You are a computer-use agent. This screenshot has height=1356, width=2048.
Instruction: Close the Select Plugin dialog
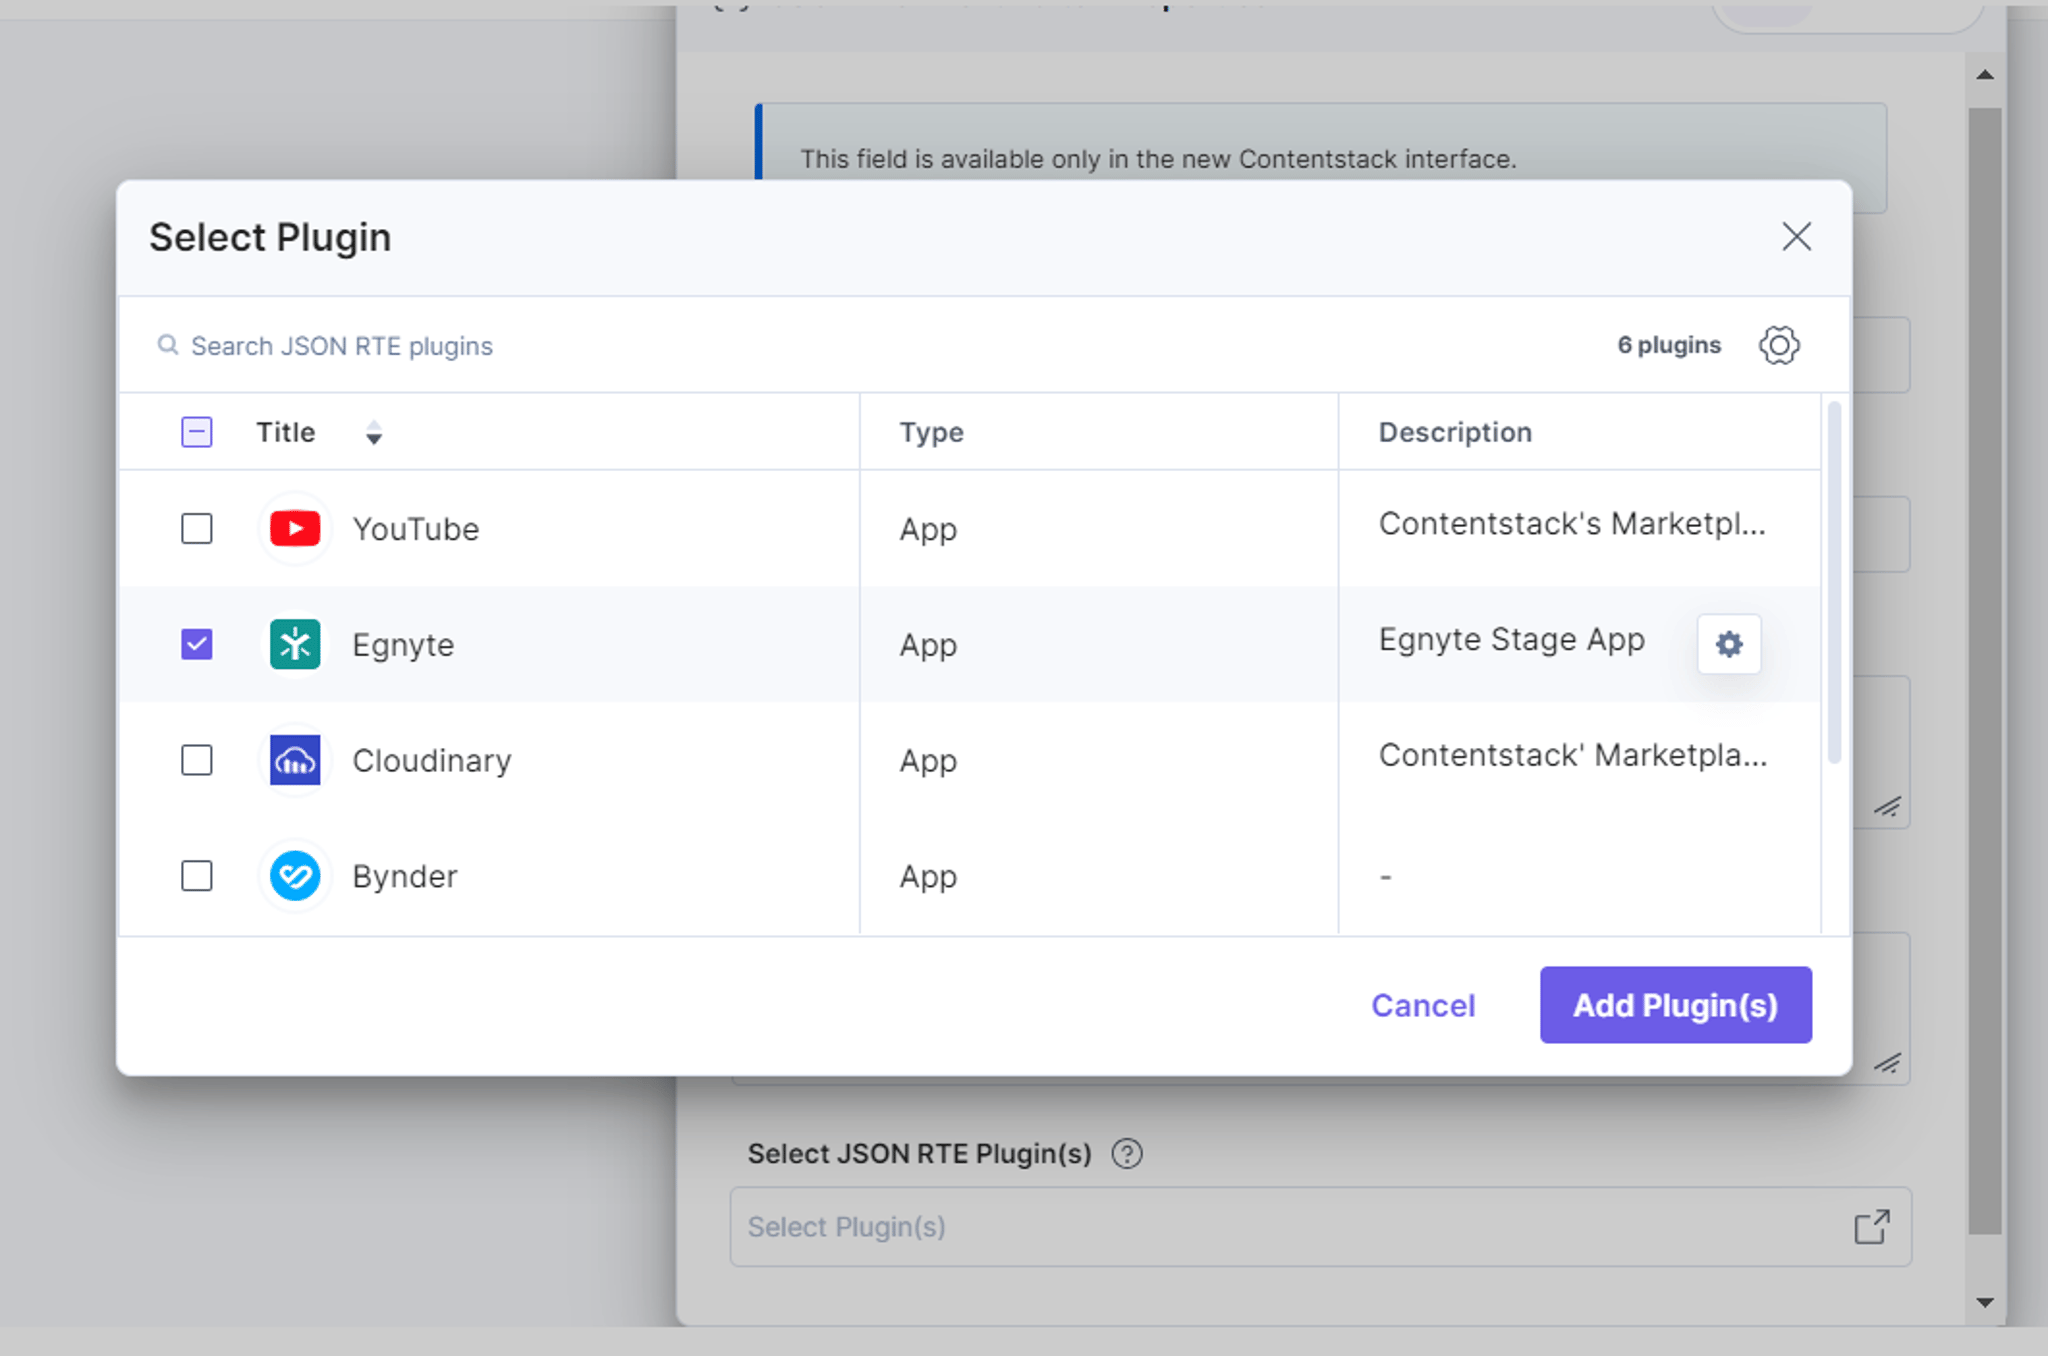coord(1796,237)
